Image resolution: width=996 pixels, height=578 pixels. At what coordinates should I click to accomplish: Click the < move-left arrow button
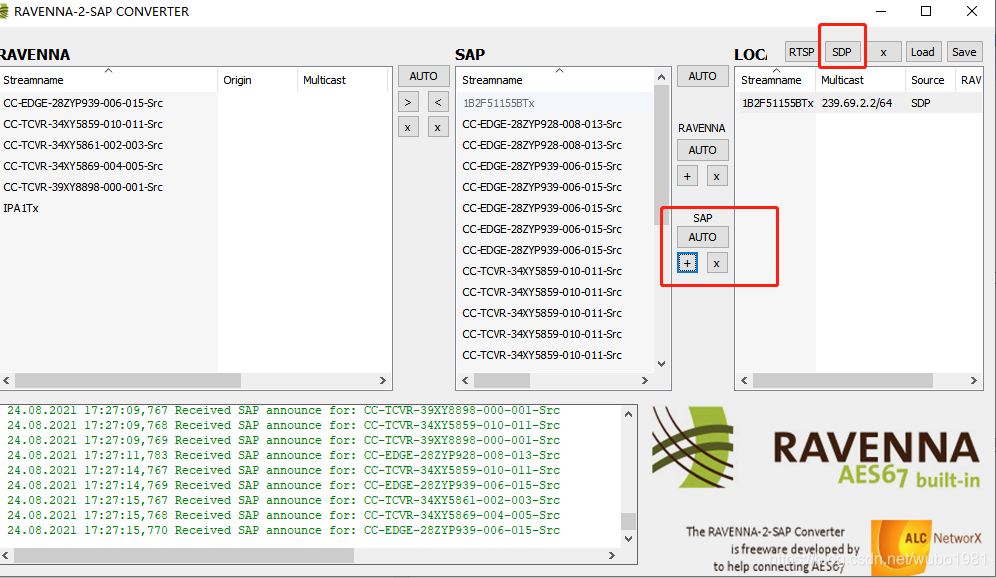pos(438,102)
